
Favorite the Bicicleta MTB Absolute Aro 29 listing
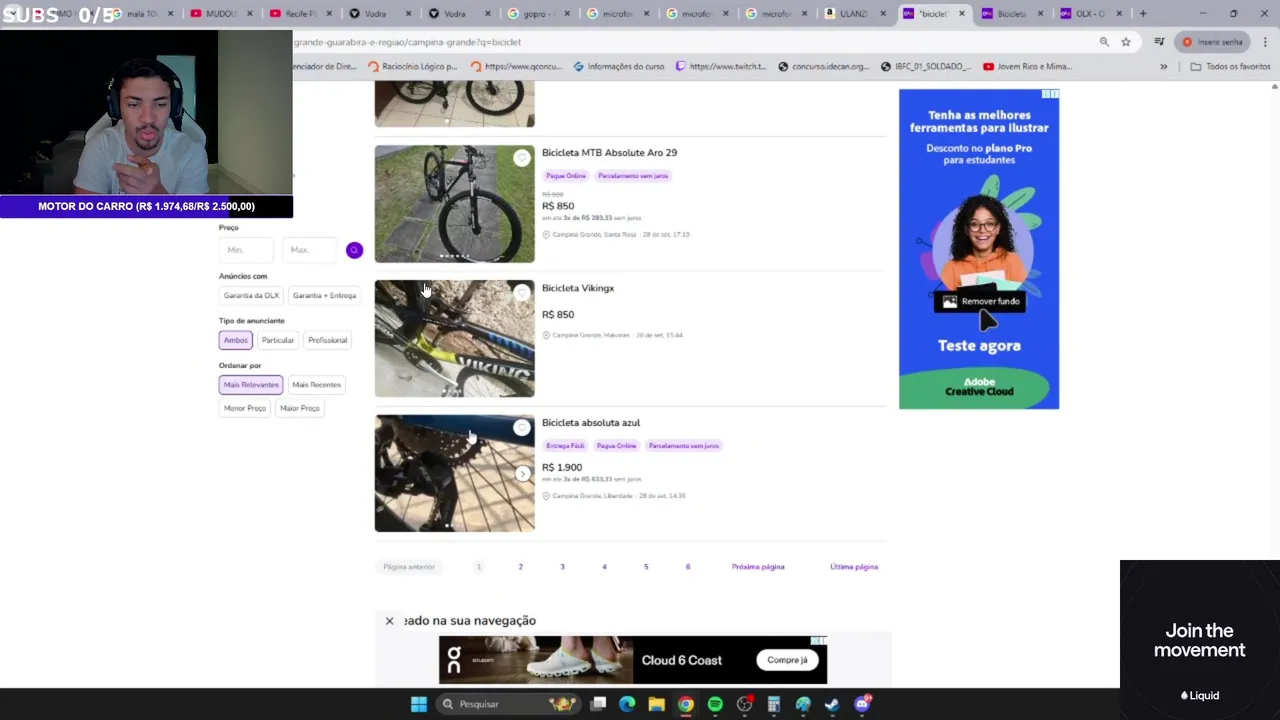click(521, 158)
